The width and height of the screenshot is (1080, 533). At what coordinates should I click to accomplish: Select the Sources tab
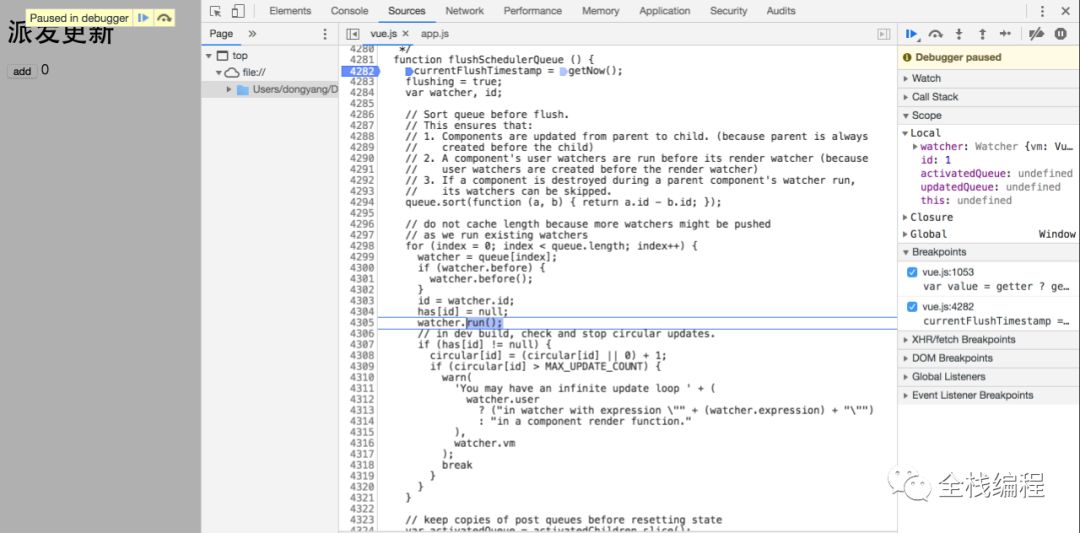(406, 11)
